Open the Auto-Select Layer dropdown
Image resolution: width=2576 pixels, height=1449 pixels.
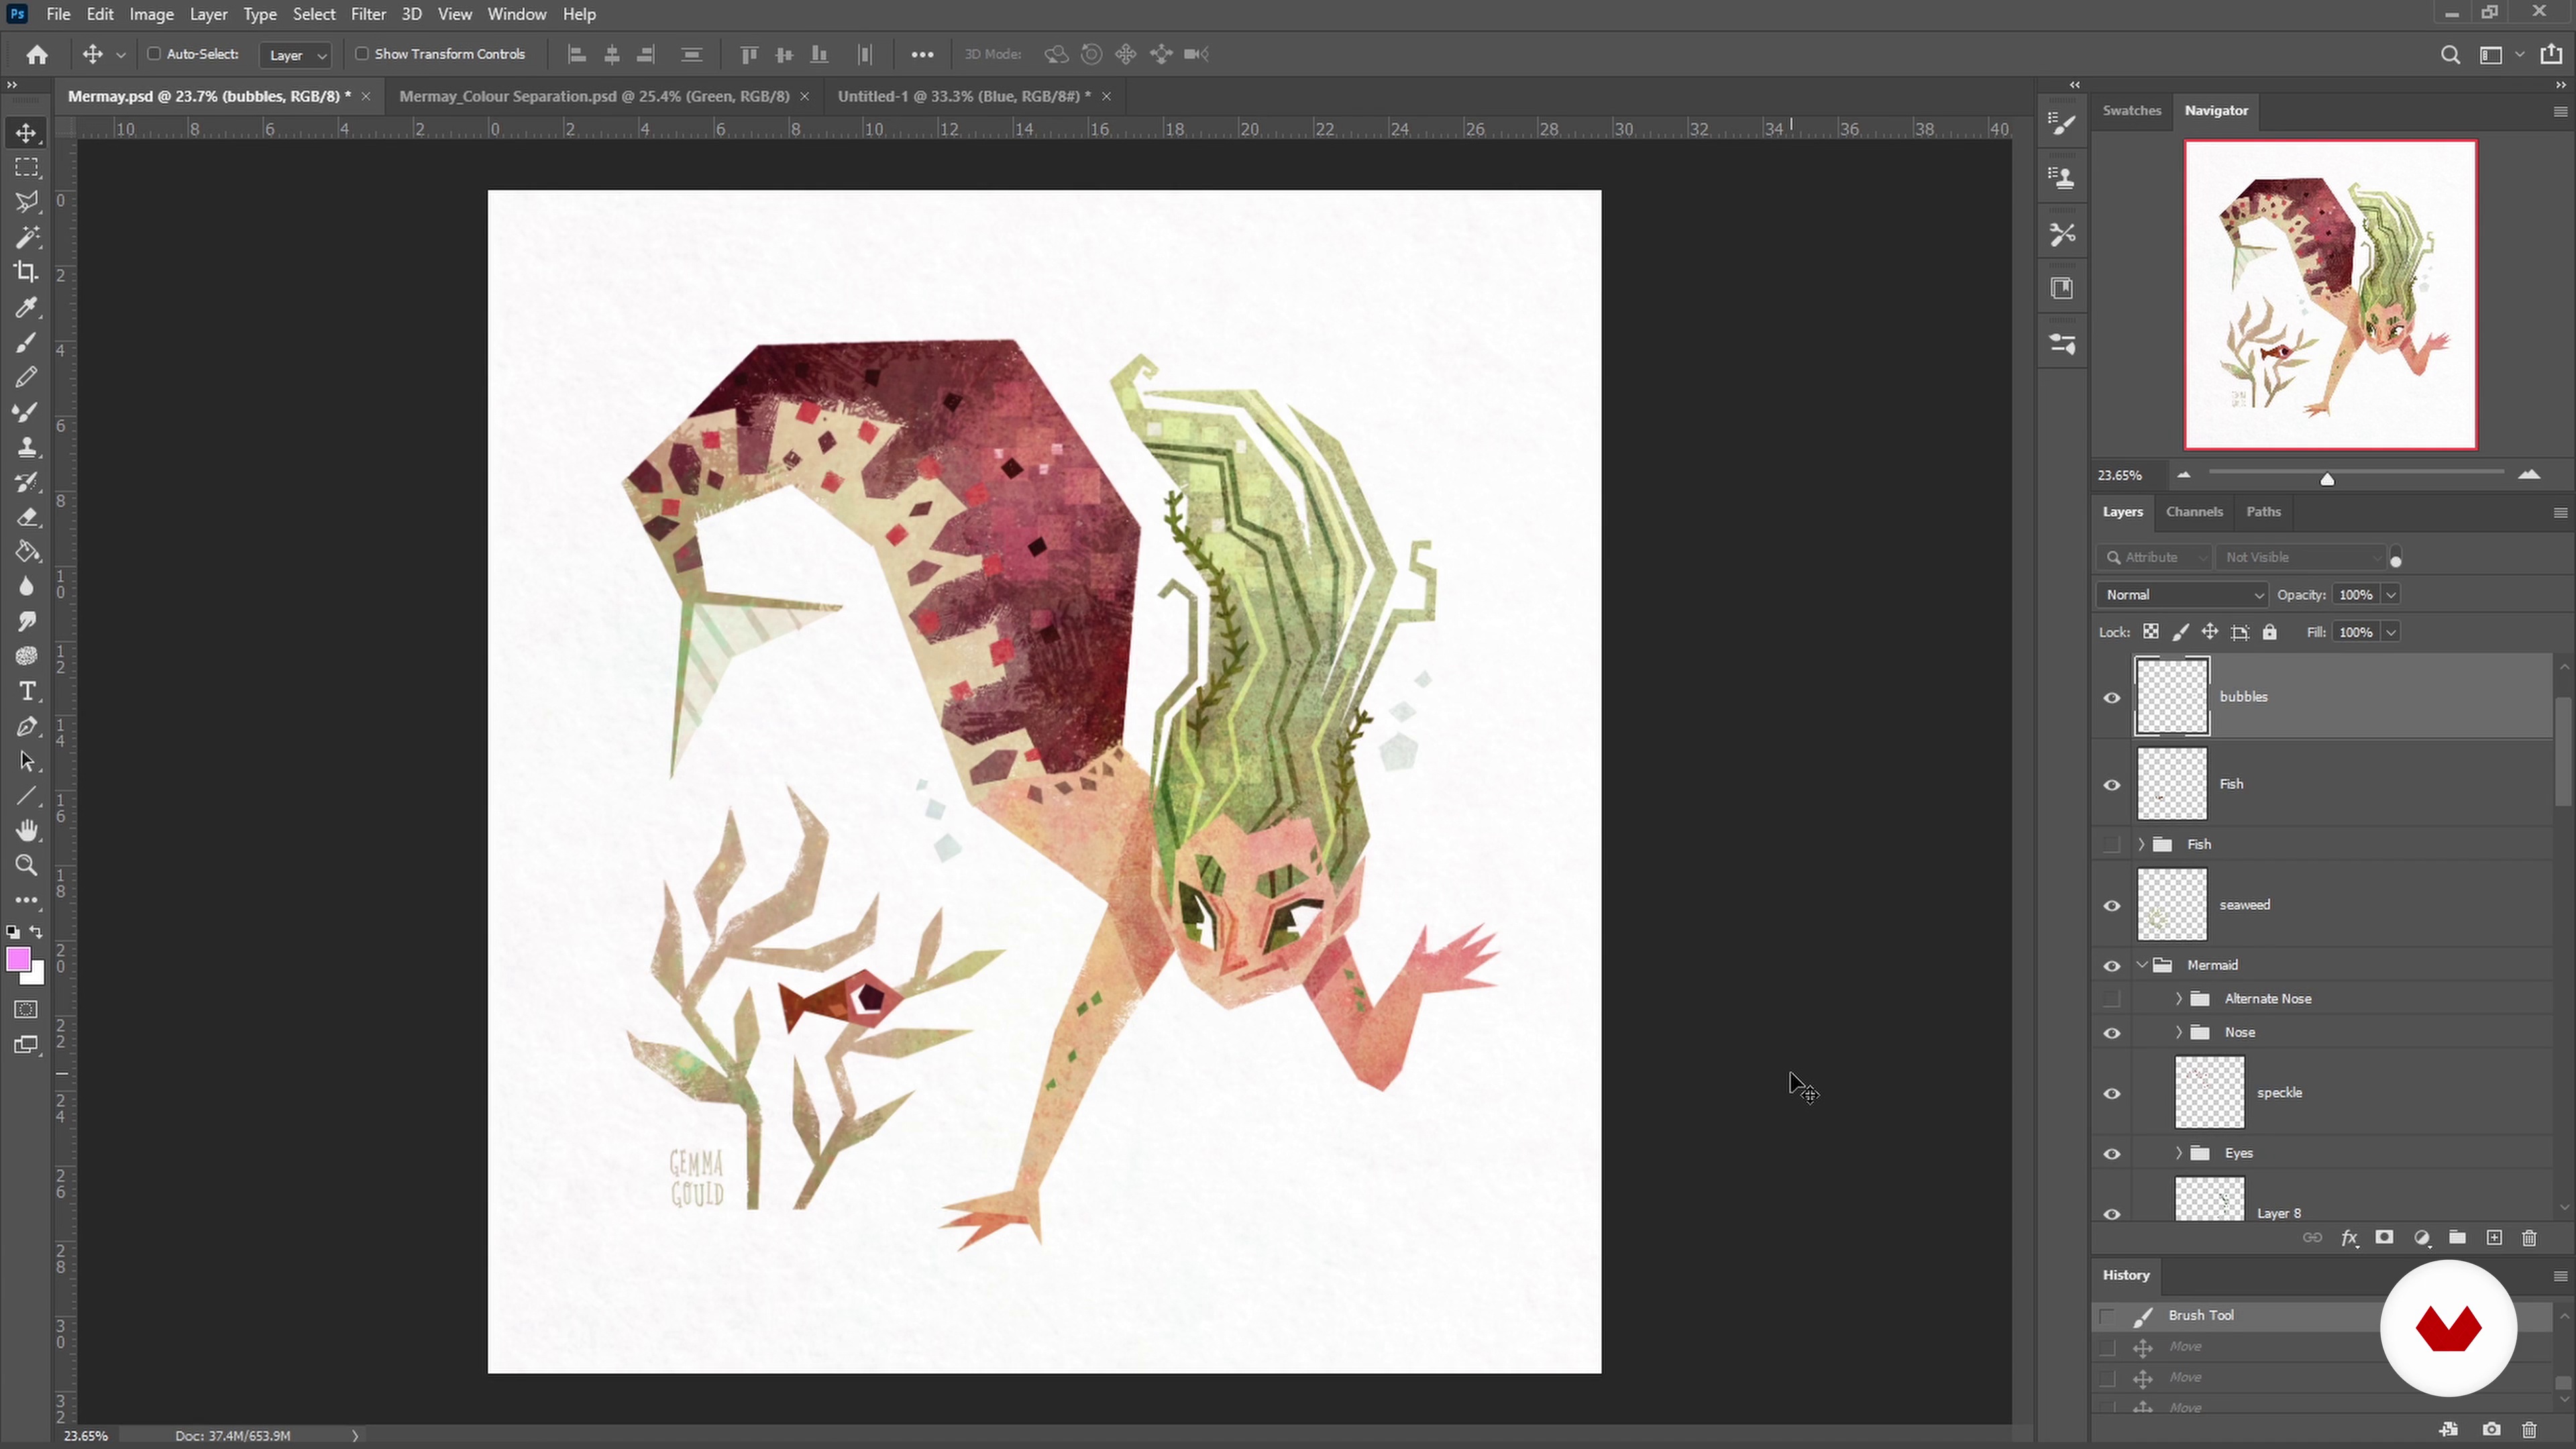tap(295, 55)
